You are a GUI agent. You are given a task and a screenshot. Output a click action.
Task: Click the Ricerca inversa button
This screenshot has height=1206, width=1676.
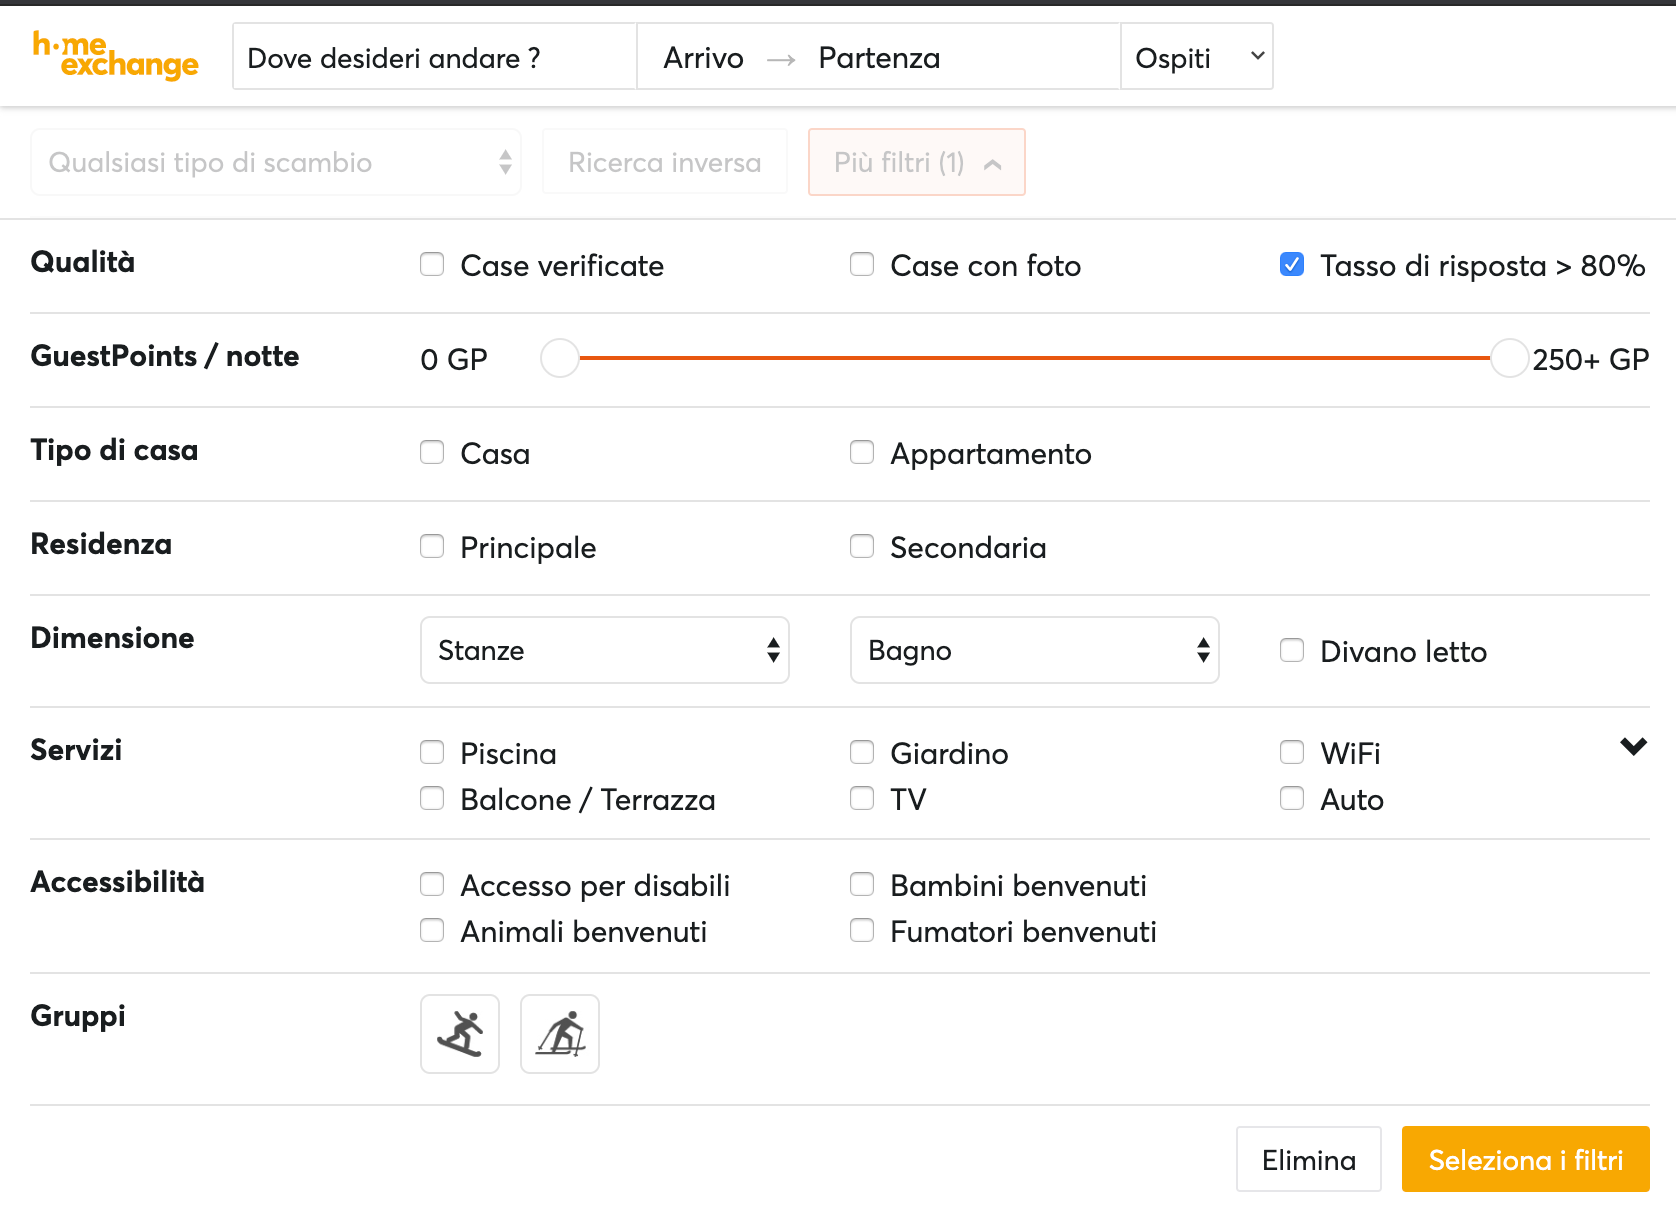tap(664, 162)
